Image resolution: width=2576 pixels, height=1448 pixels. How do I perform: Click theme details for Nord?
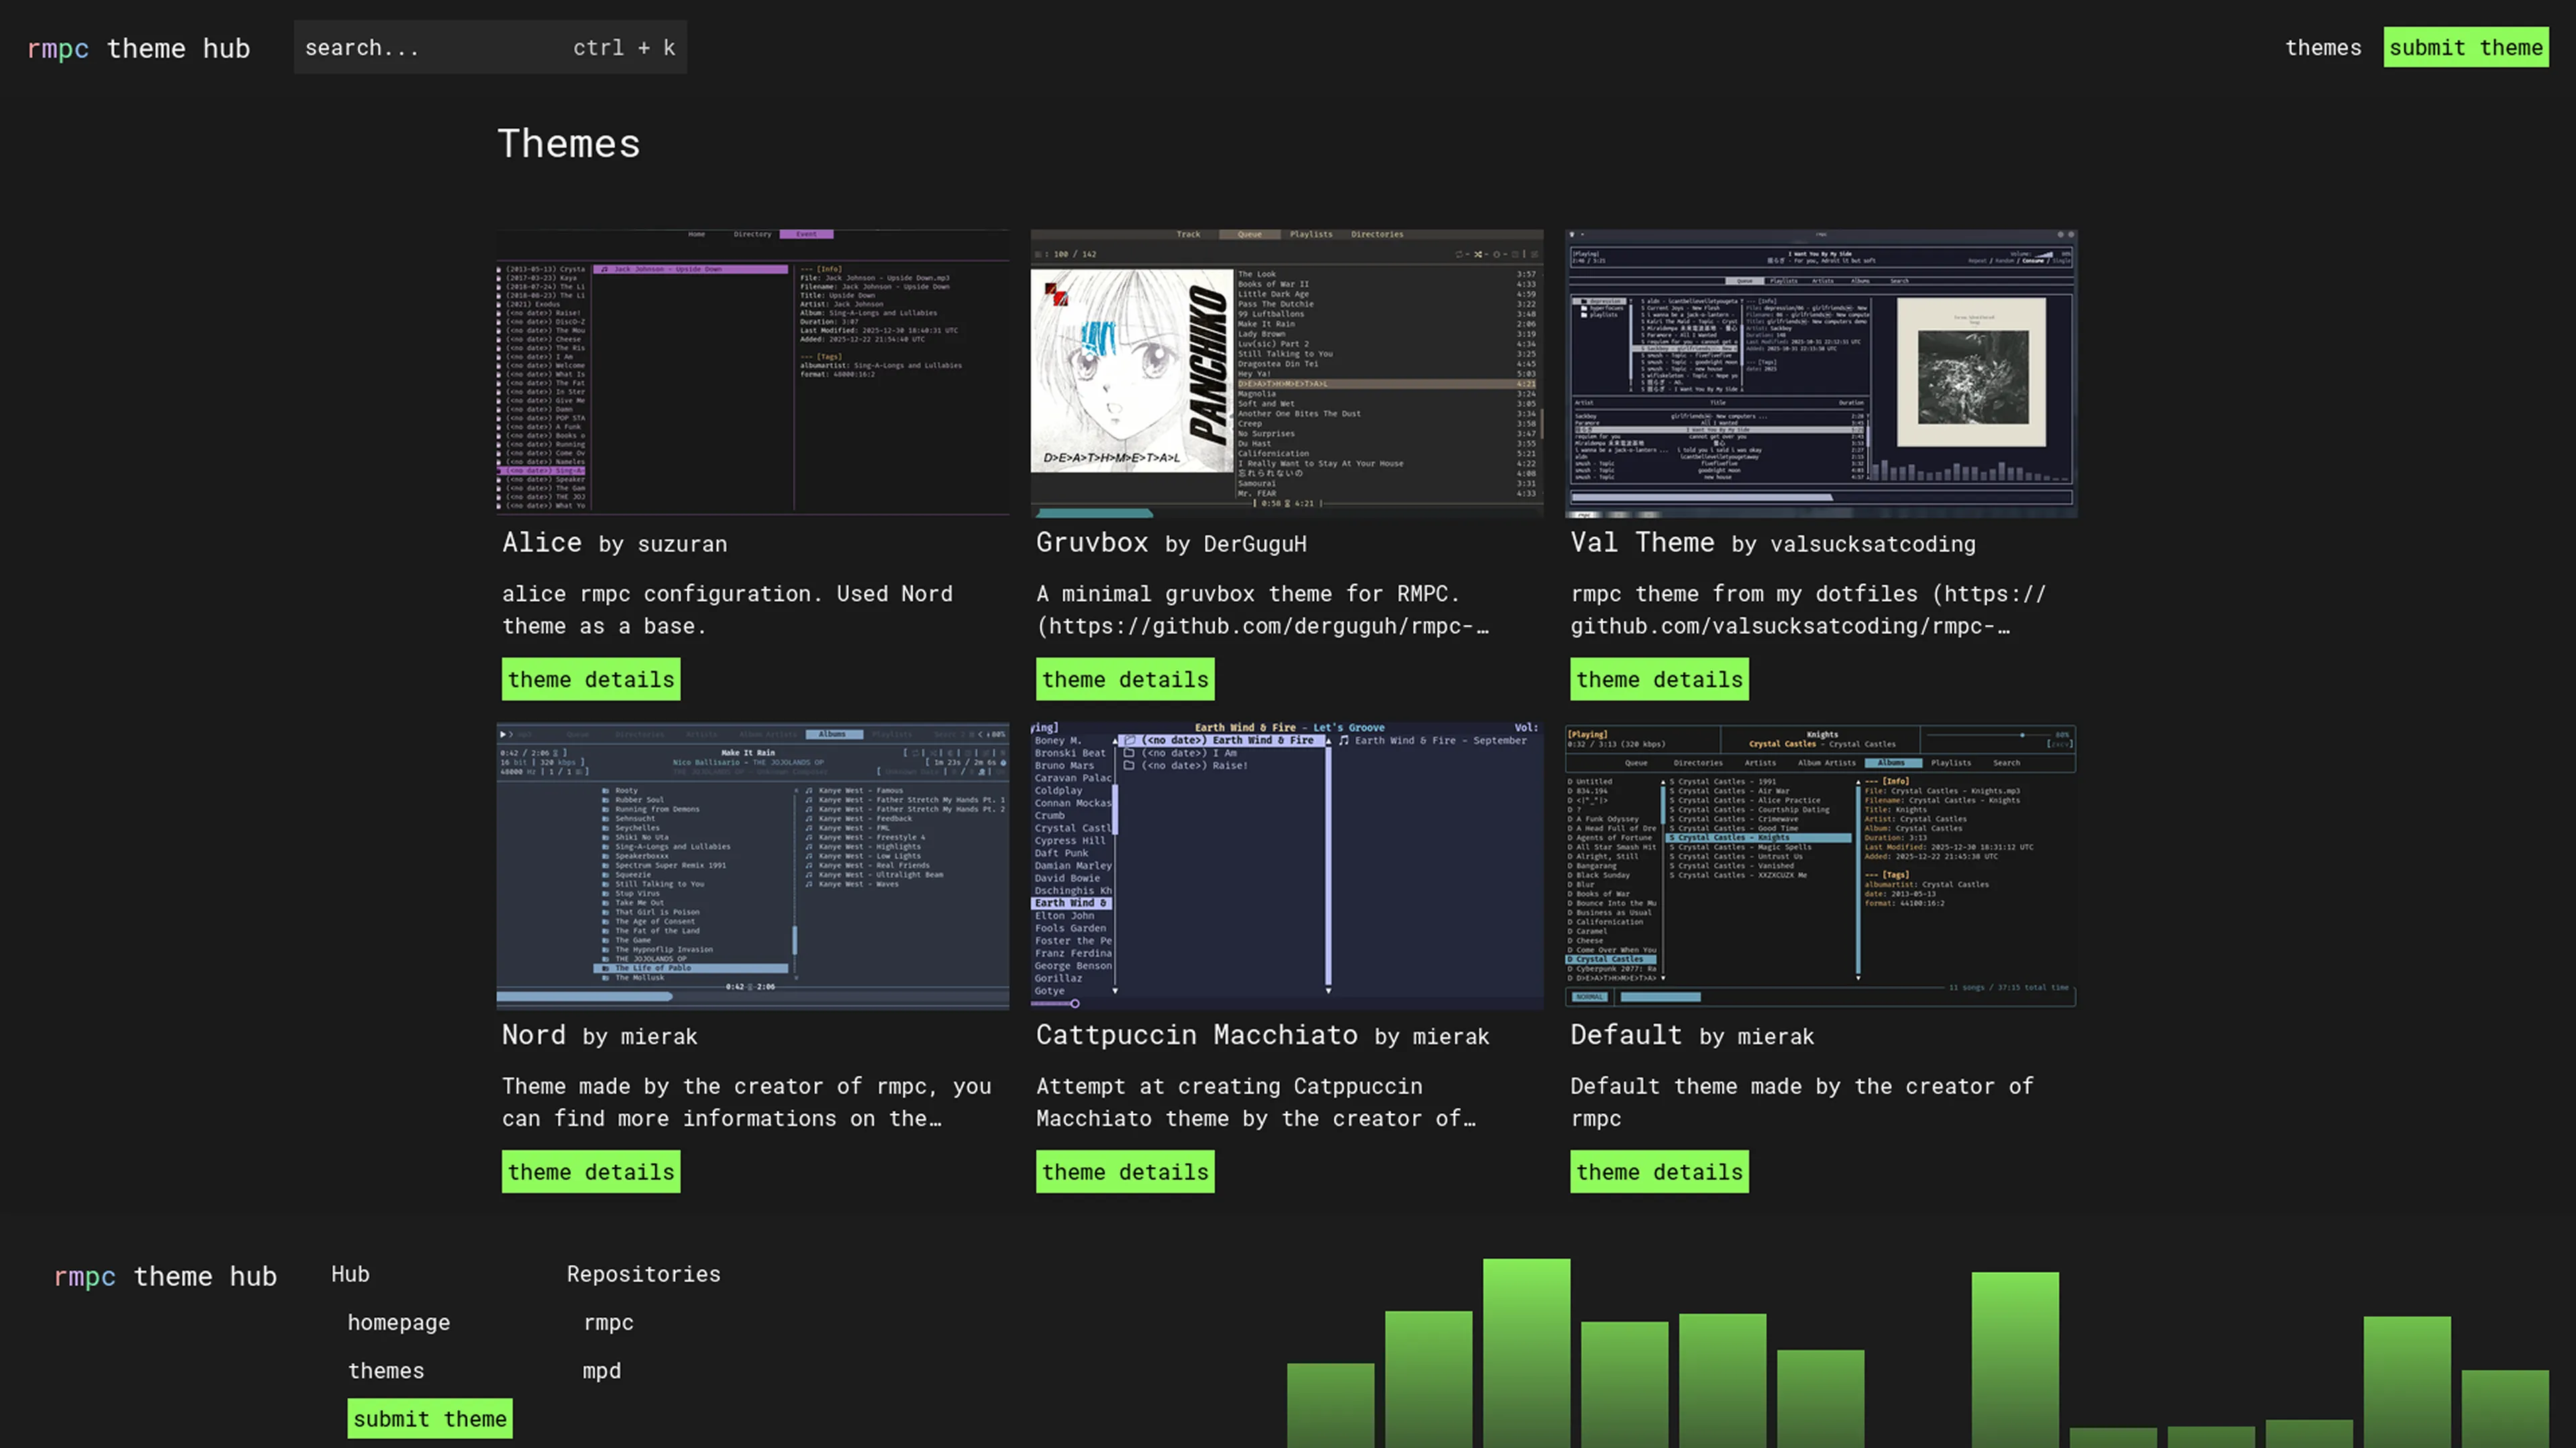591,1171
